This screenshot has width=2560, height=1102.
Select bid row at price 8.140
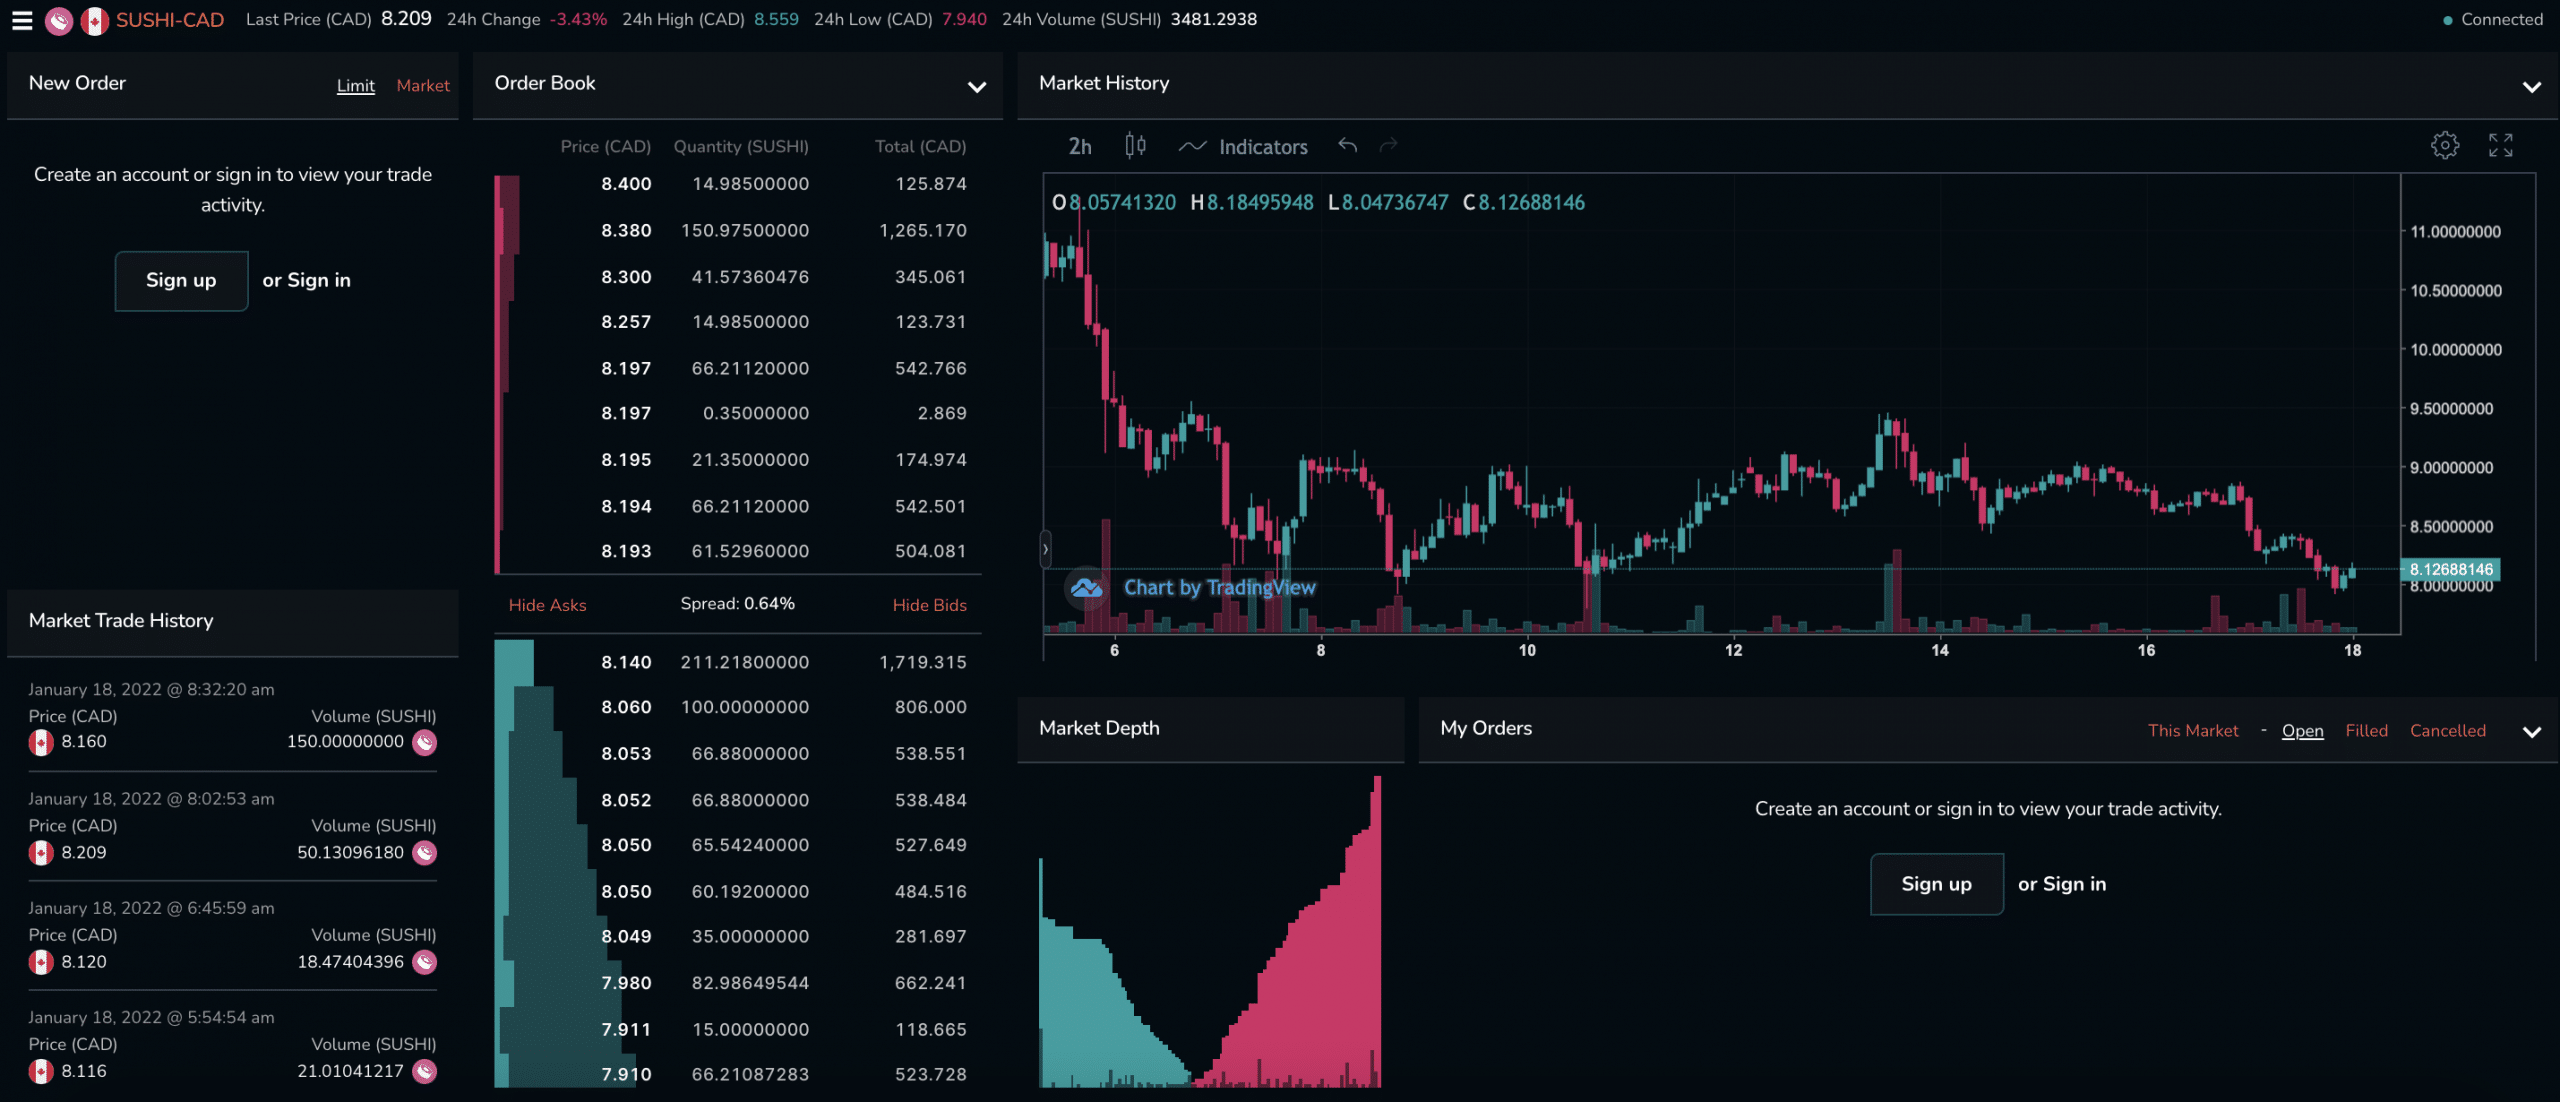point(738,662)
